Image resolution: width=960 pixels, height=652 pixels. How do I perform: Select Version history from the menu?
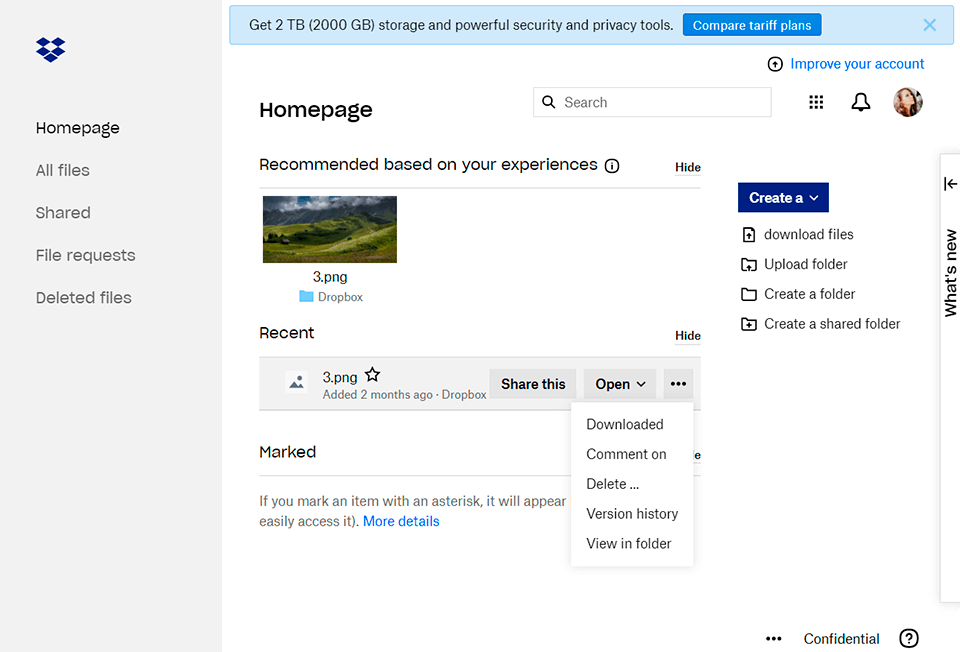pos(632,513)
